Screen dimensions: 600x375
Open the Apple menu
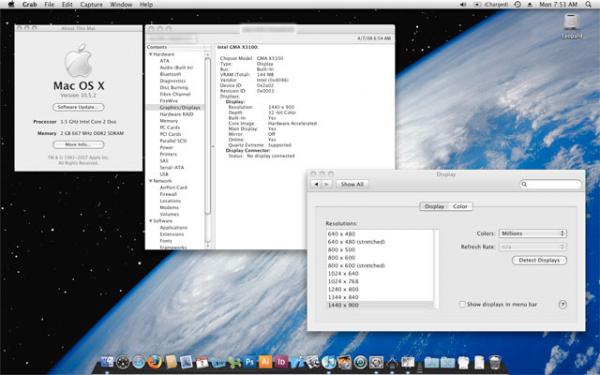click(x=11, y=4)
